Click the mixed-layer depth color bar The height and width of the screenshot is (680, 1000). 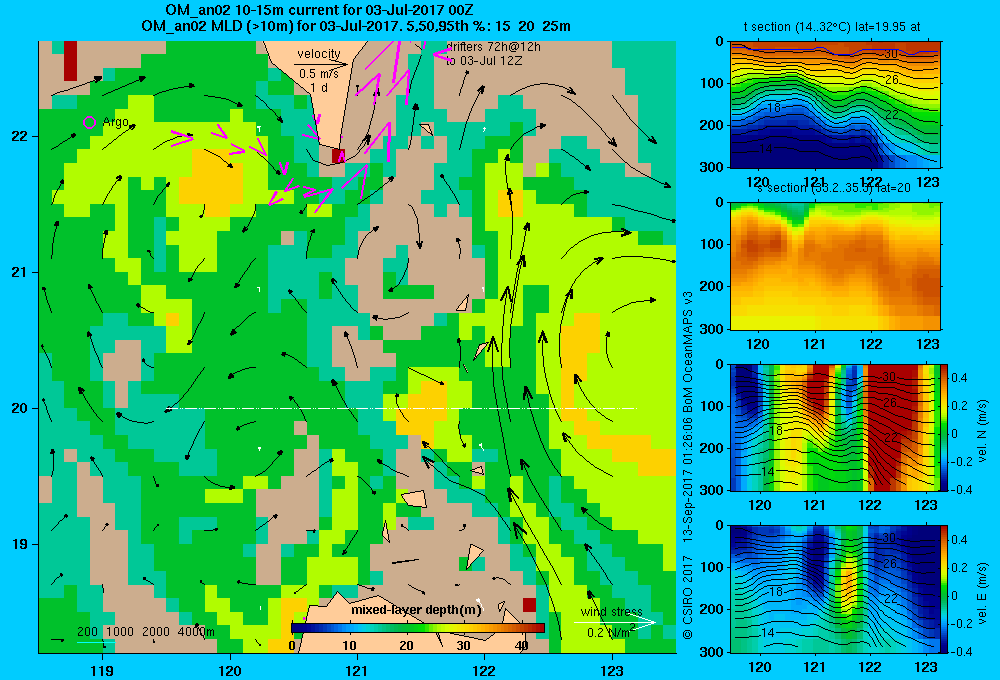(x=418, y=628)
